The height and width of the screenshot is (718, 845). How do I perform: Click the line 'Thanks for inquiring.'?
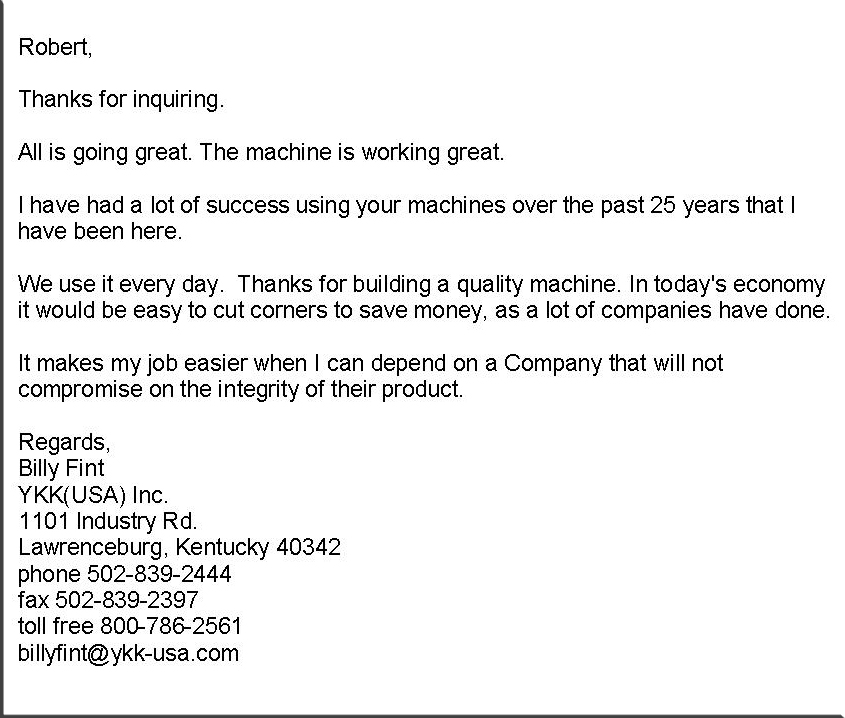pyautogui.click(x=121, y=100)
